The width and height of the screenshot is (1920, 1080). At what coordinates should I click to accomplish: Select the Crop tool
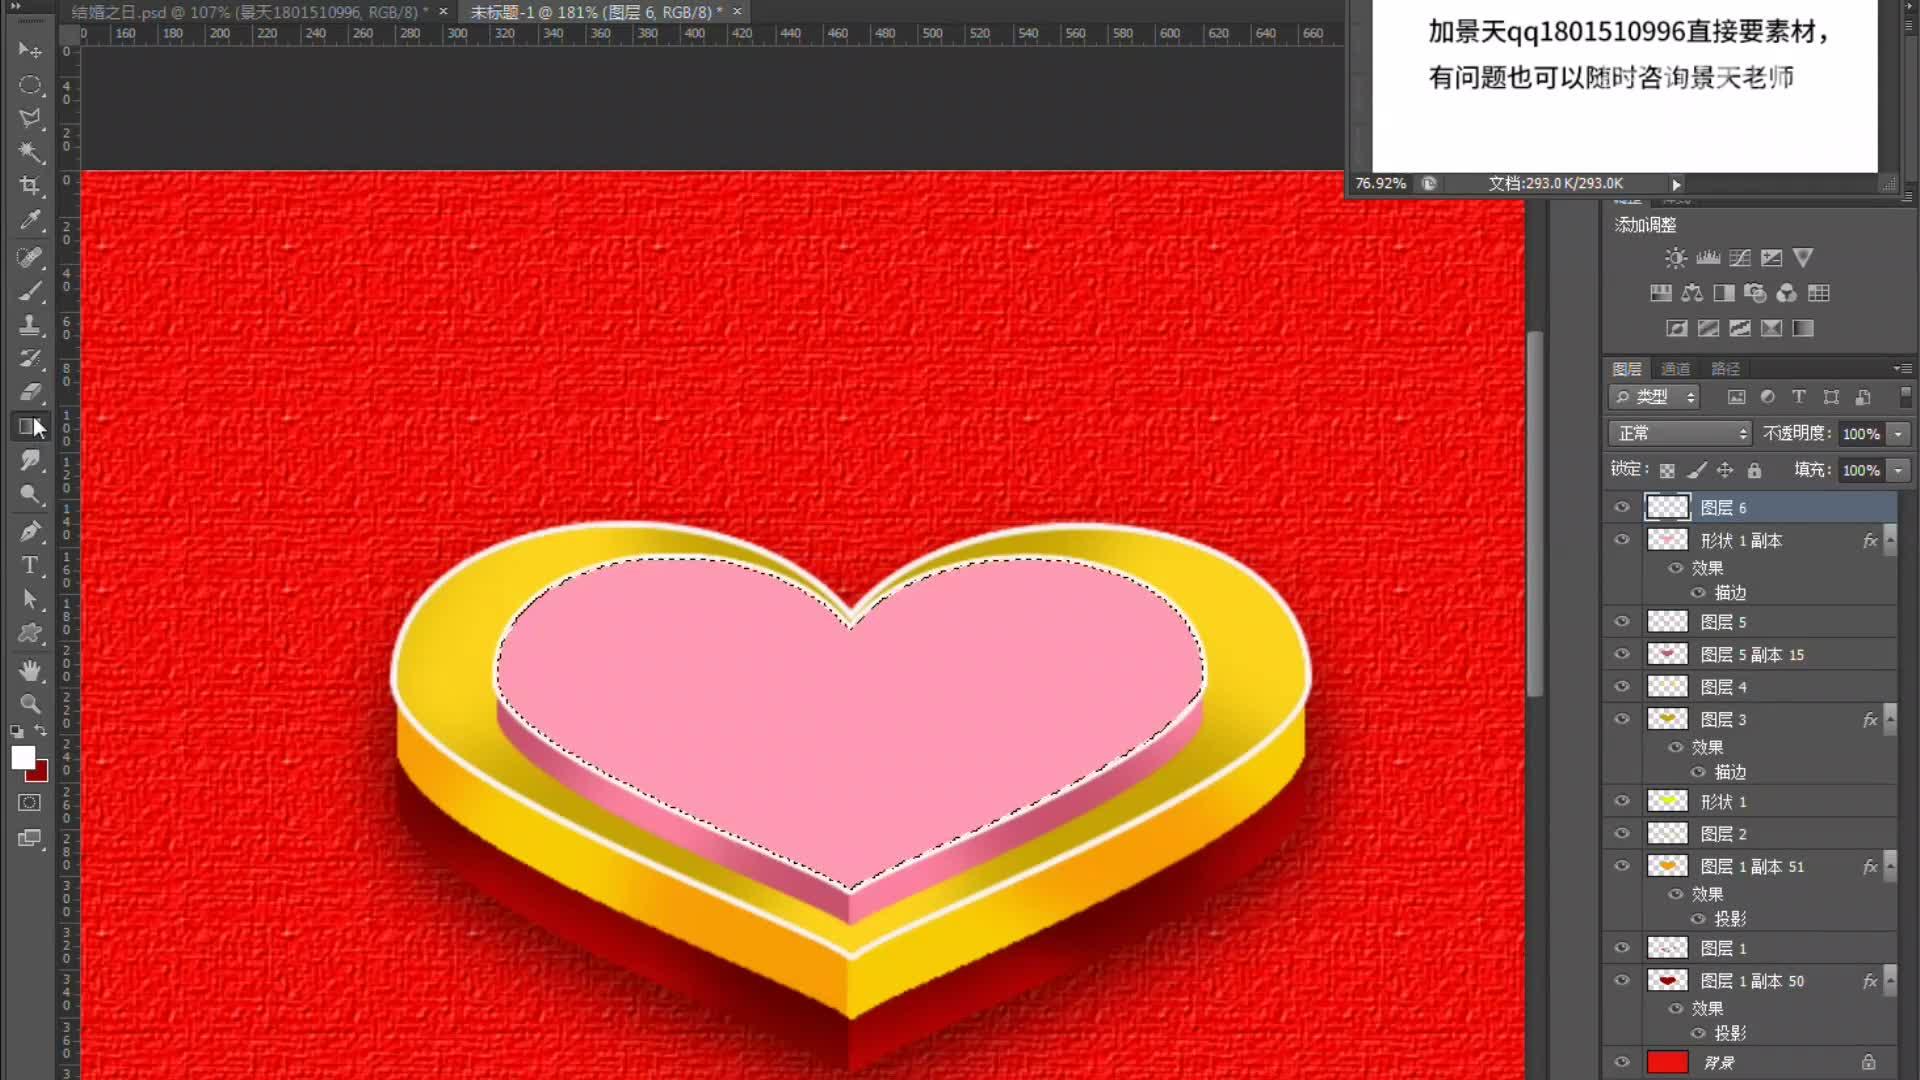(30, 186)
